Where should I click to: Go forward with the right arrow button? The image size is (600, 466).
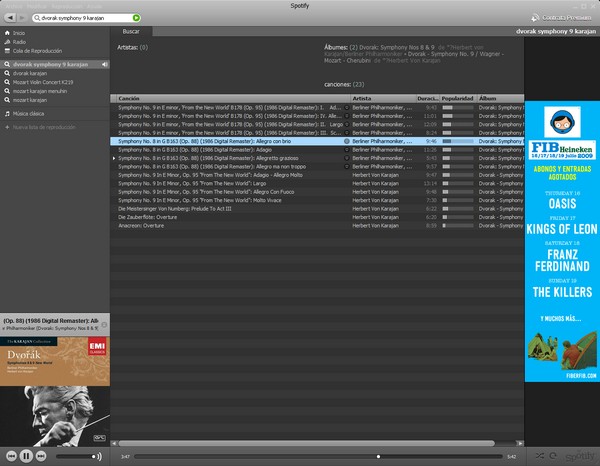(21, 18)
